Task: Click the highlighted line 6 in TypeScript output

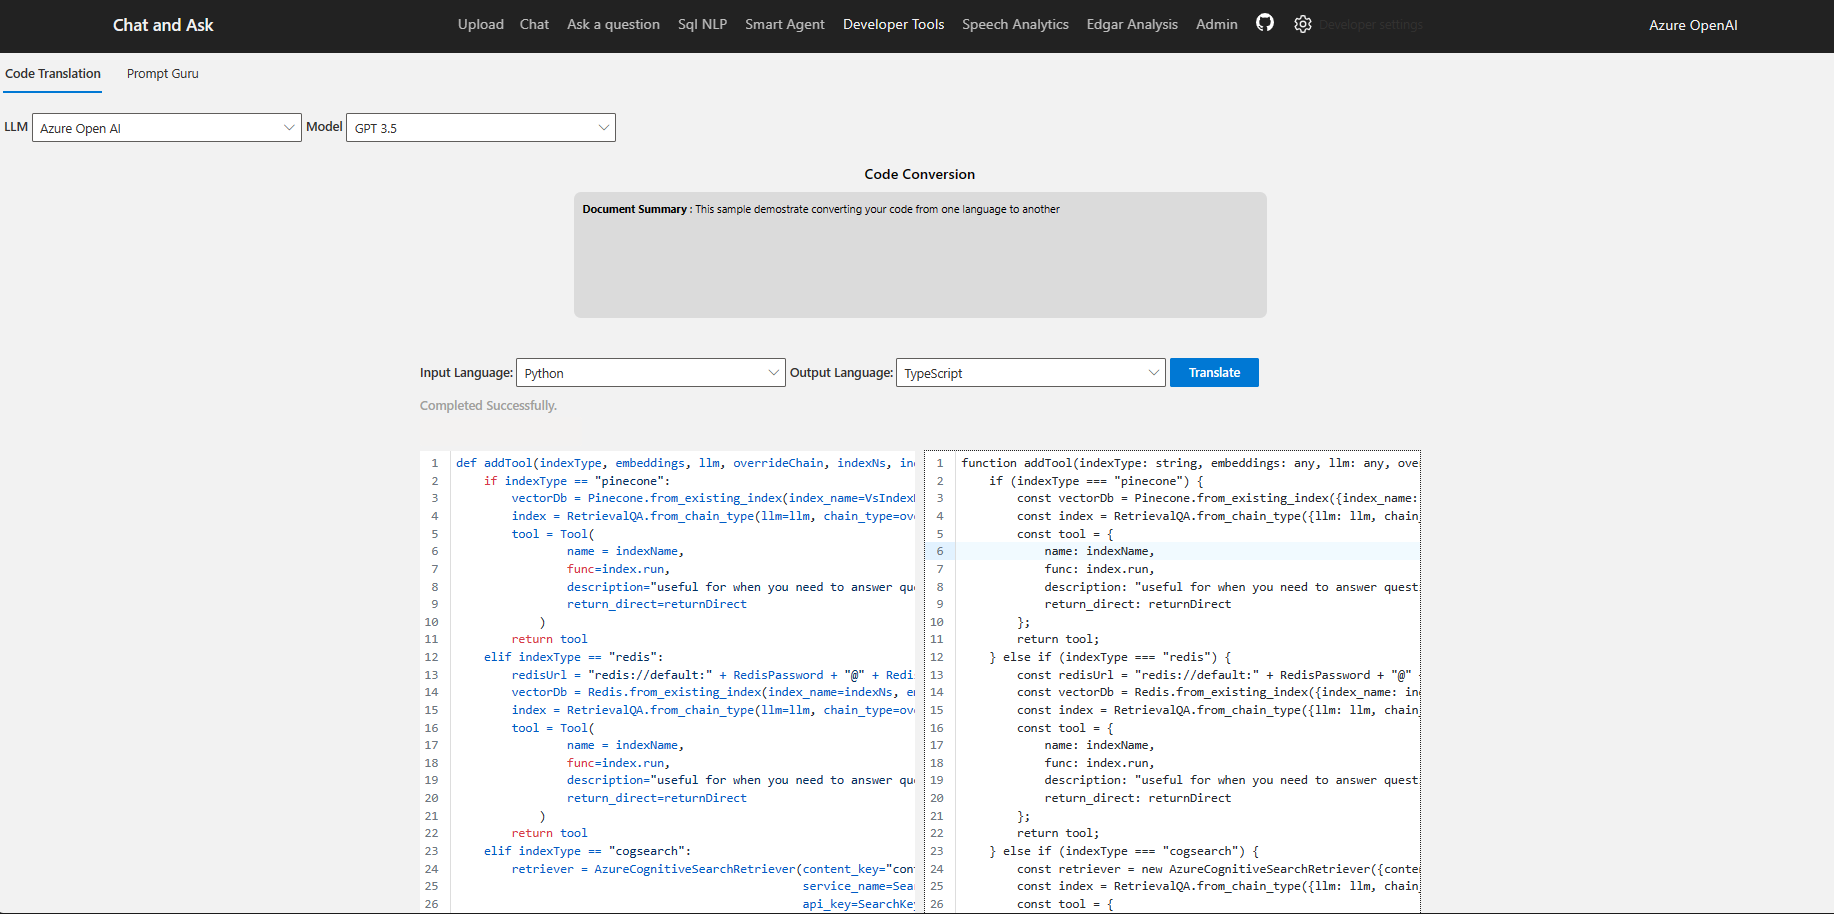Action: tap(1189, 551)
